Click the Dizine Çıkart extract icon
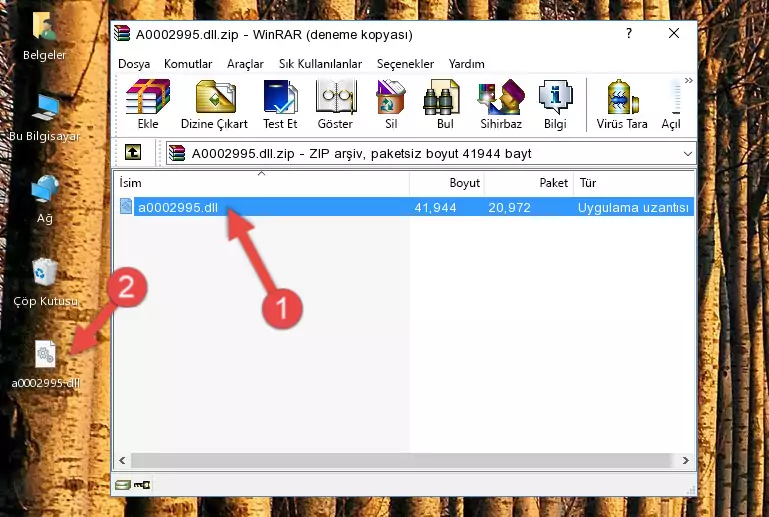This screenshot has width=769, height=517. [x=214, y=104]
